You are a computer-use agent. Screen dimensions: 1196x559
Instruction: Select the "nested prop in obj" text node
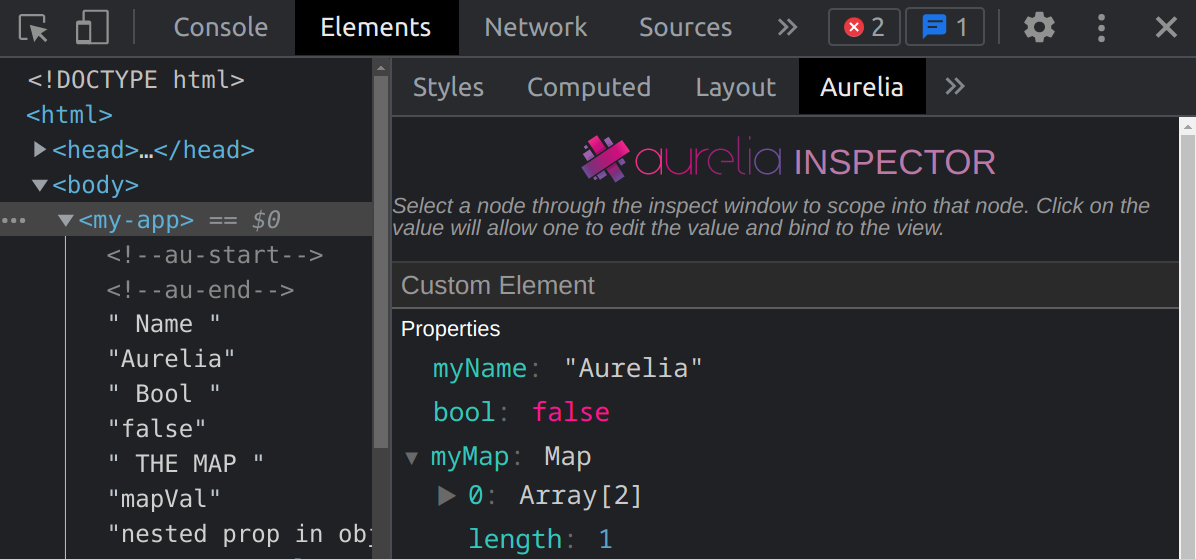pyautogui.click(x=240, y=534)
